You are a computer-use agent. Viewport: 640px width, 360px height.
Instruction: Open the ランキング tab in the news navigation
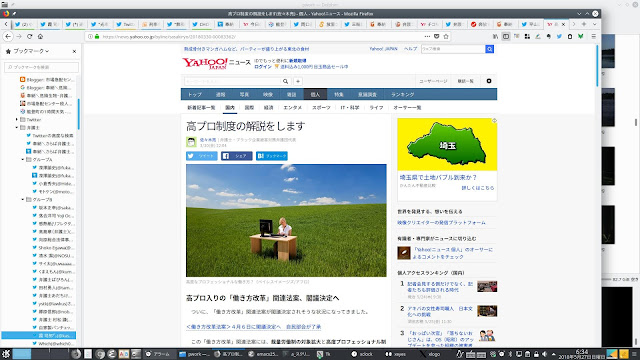(402, 94)
